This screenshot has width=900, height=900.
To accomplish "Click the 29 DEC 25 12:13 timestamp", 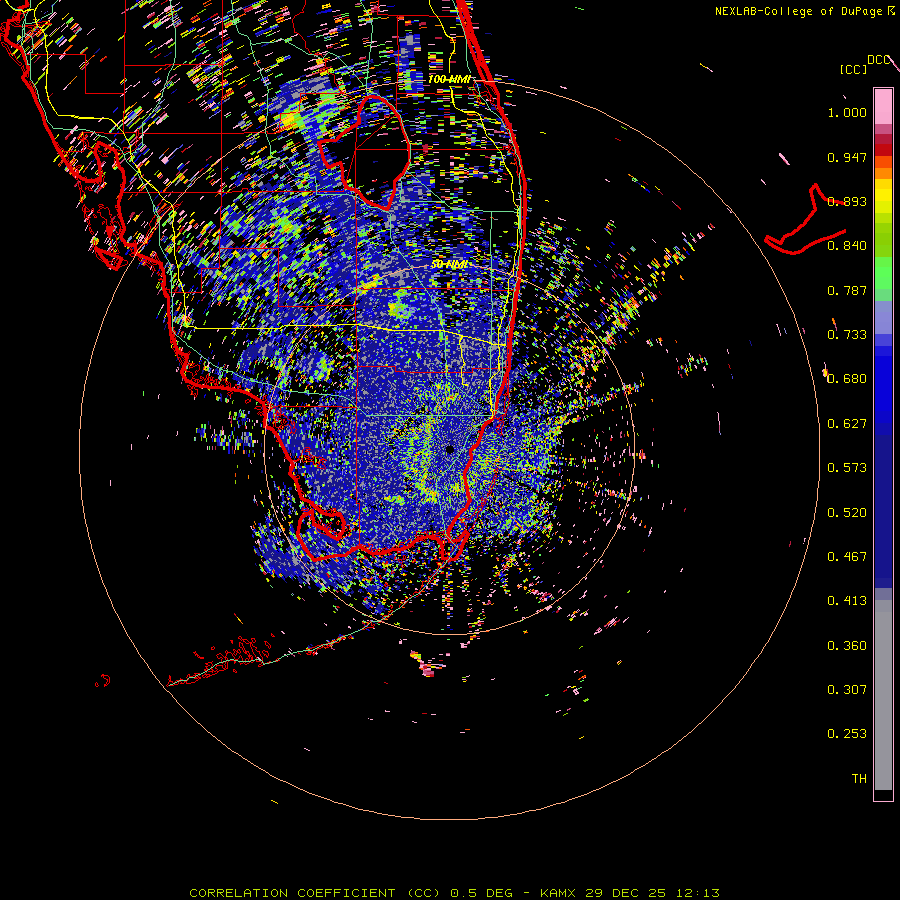I will click(x=653, y=893).
